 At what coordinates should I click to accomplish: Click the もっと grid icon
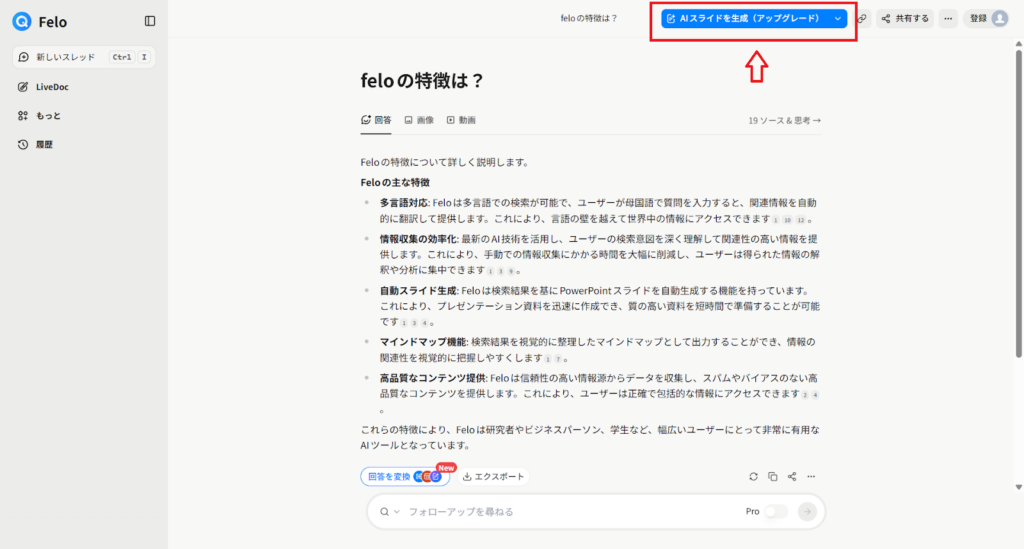(x=23, y=116)
